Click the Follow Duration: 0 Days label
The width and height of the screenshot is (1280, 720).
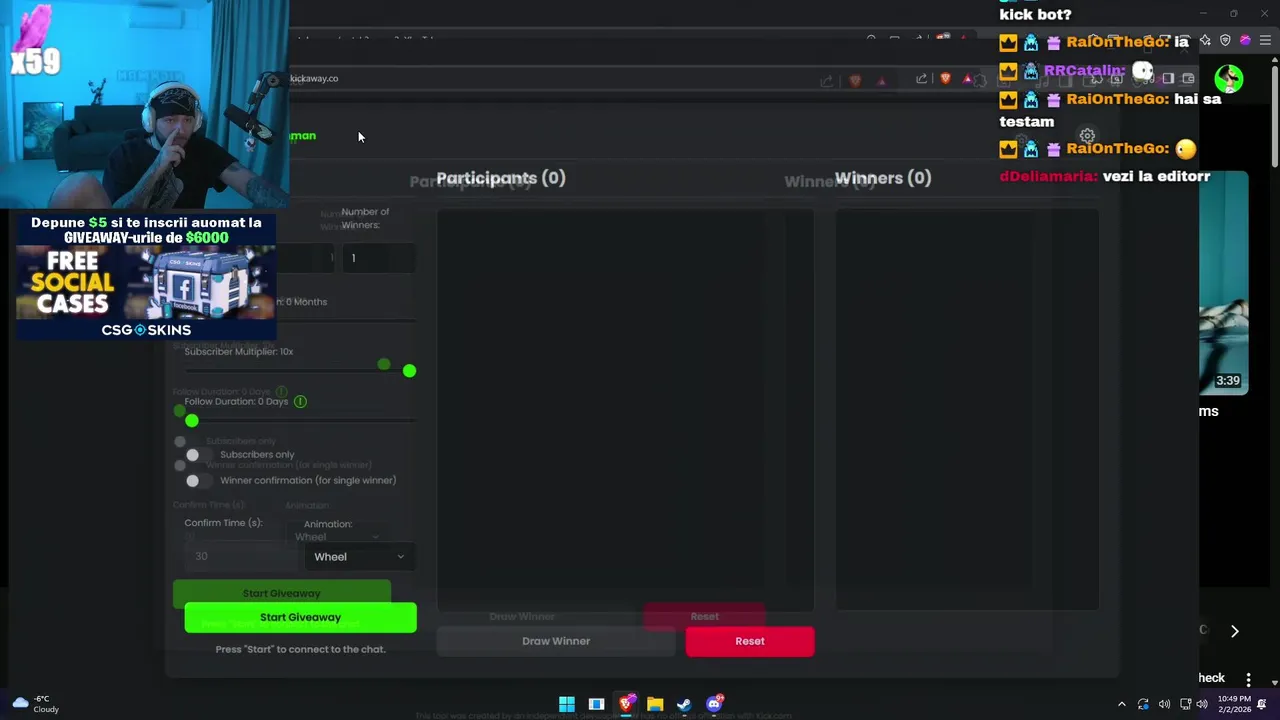(x=236, y=402)
